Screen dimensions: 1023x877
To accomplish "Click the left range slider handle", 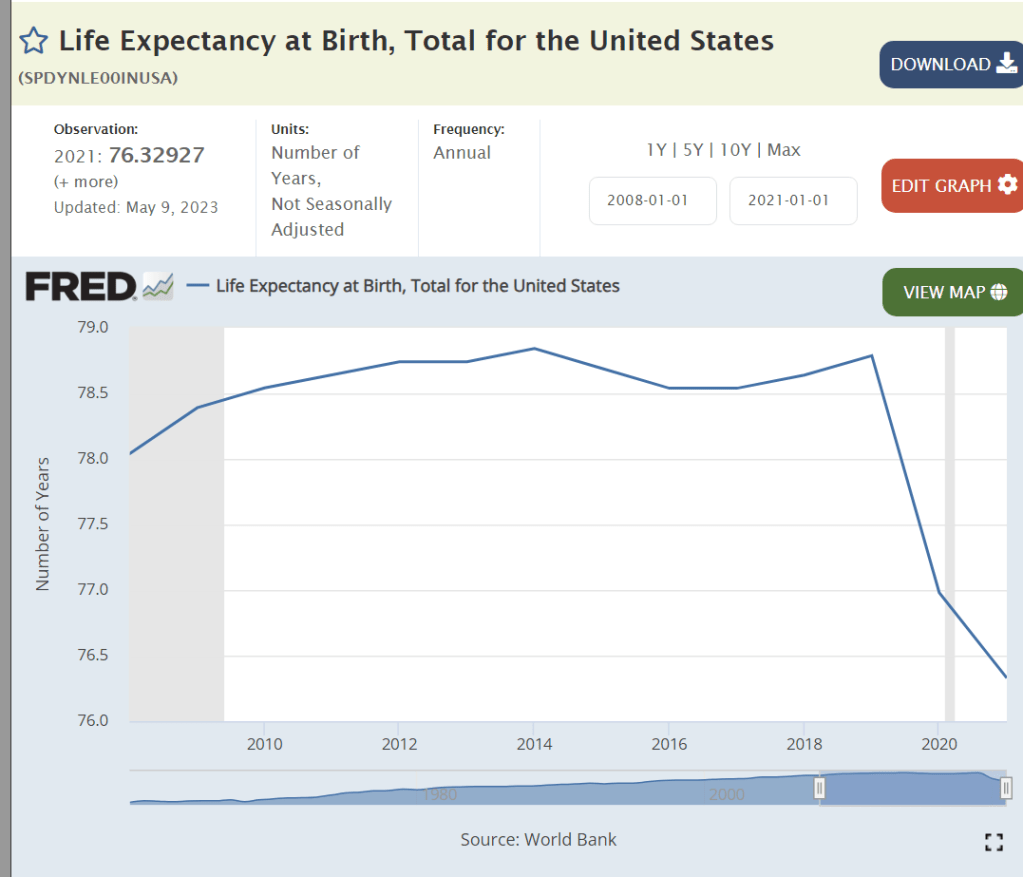I will [x=820, y=788].
